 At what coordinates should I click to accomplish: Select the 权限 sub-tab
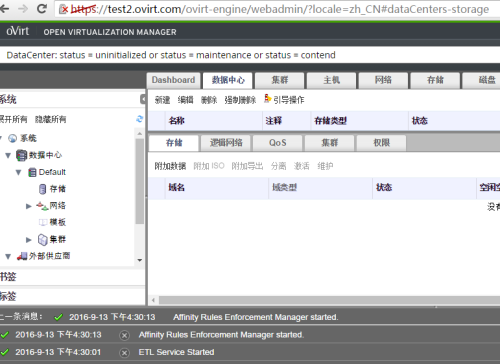click(381, 143)
